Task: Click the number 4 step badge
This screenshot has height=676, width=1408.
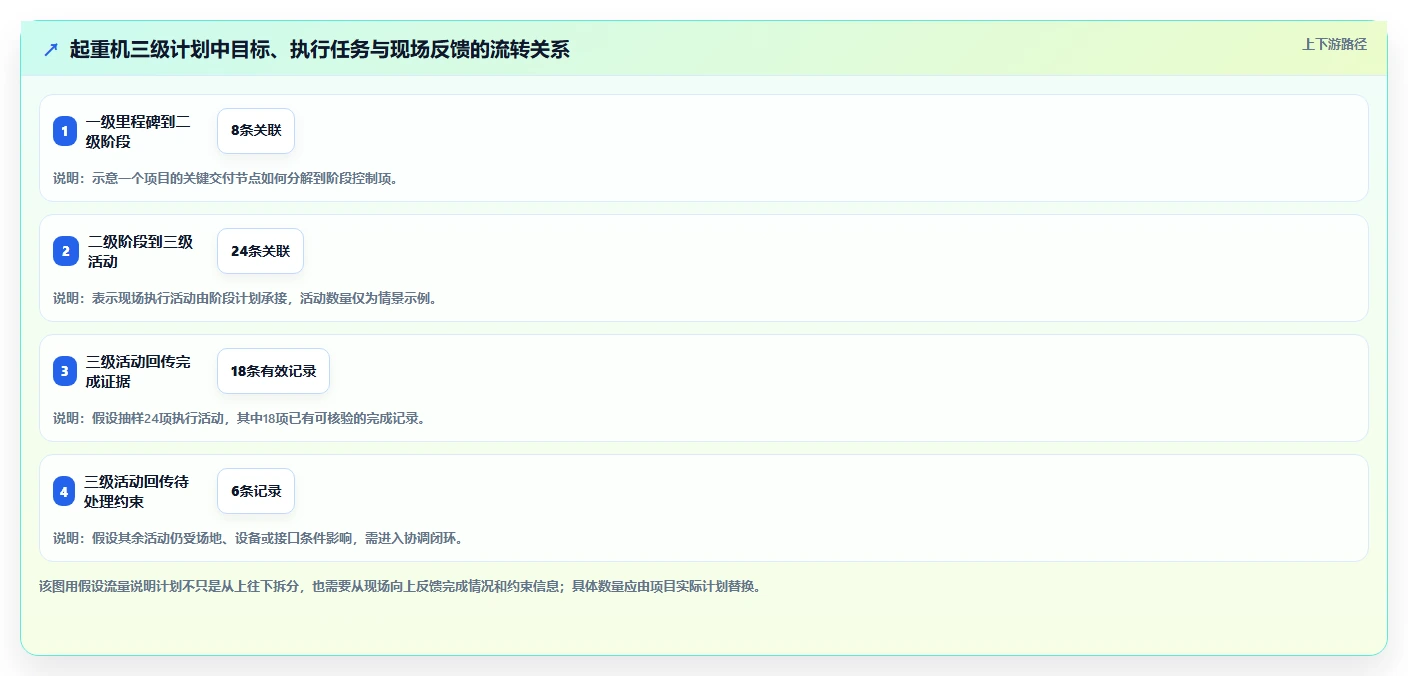Action: 65,491
